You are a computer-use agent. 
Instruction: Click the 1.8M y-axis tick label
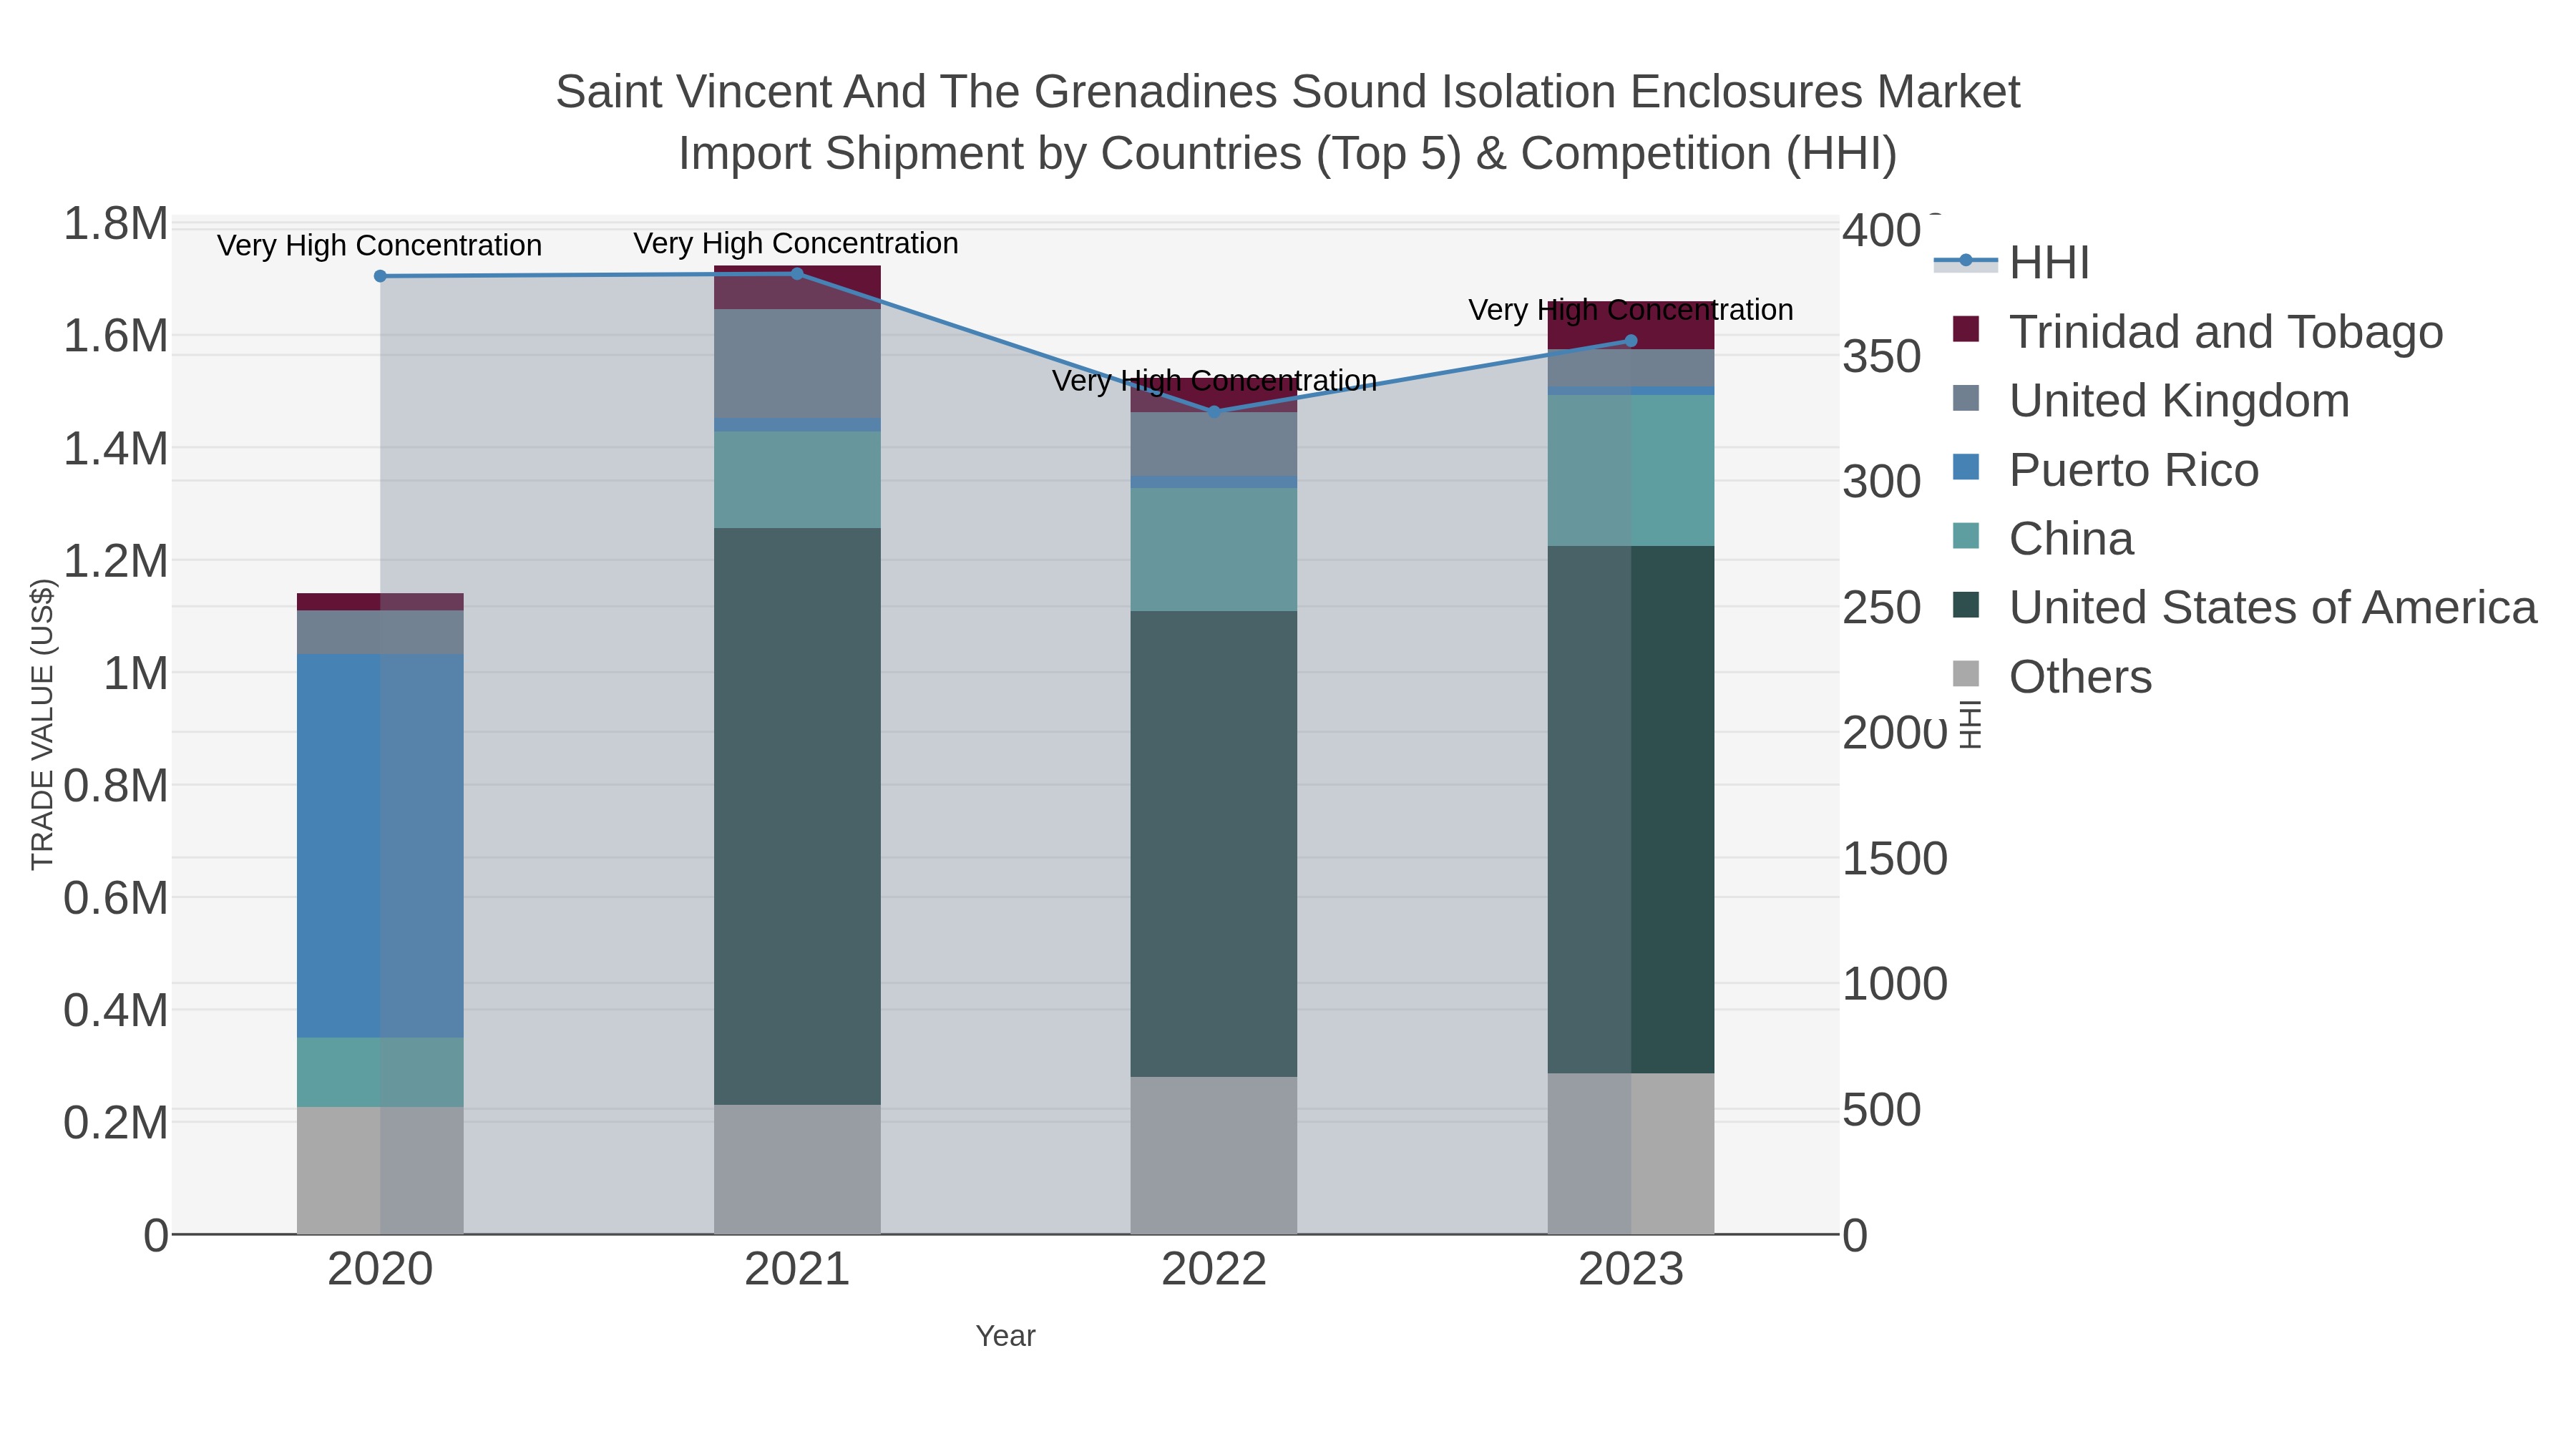click(x=116, y=224)
